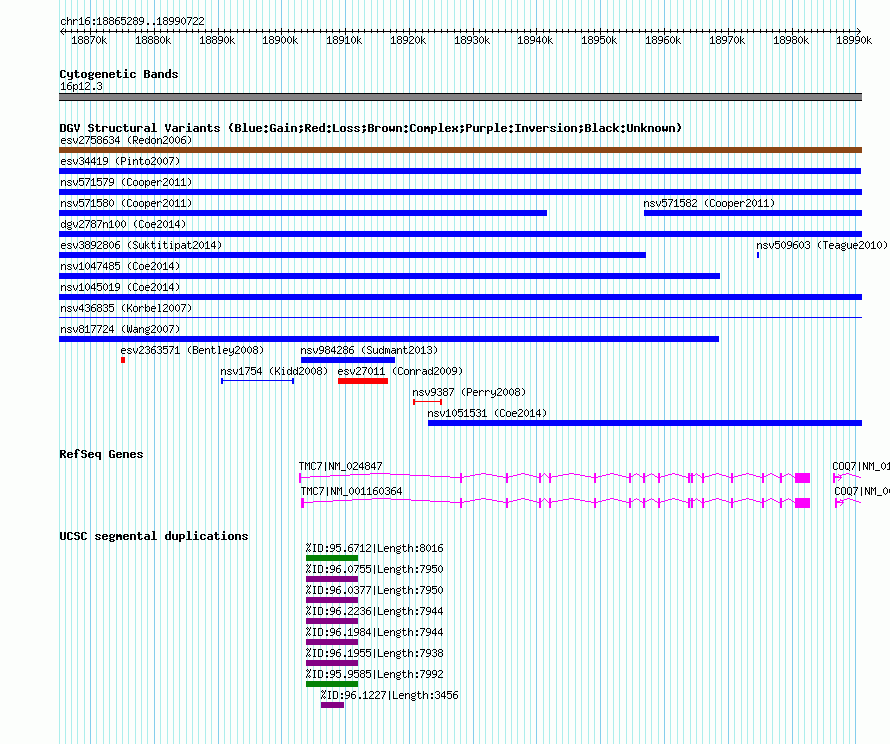
Task: Click the nsv571582 (Cooper2011) variant label
Action: tap(709, 203)
